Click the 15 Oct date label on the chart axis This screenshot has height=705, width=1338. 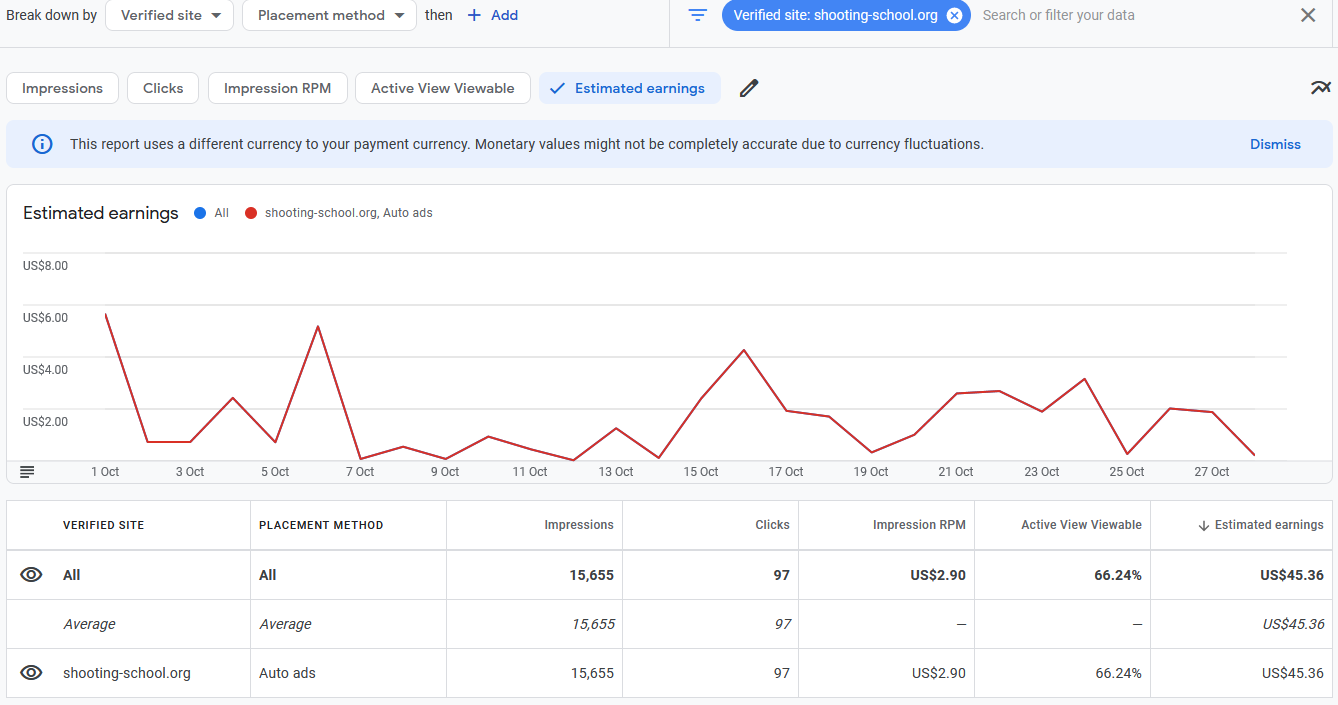[701, 472]
